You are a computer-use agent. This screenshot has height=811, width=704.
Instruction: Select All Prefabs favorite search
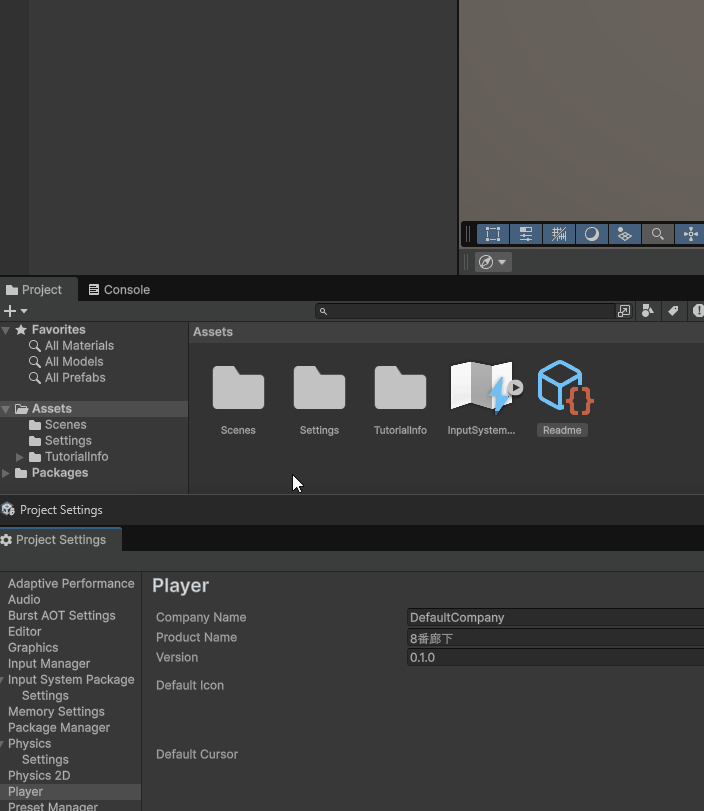tap(75, 378)
